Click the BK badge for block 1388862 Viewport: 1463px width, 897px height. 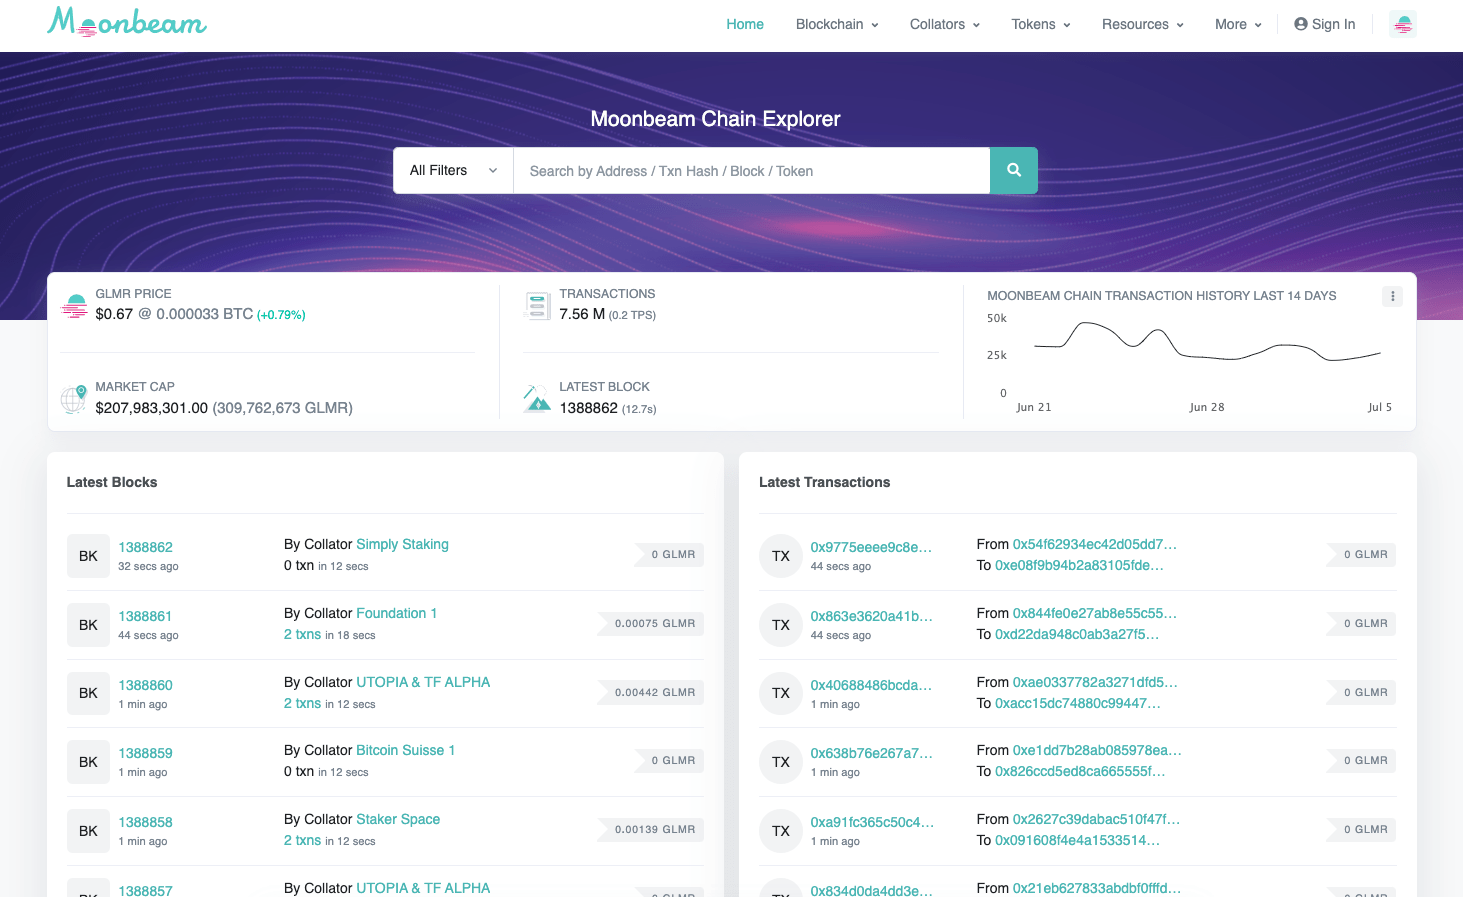pos(88,555)
